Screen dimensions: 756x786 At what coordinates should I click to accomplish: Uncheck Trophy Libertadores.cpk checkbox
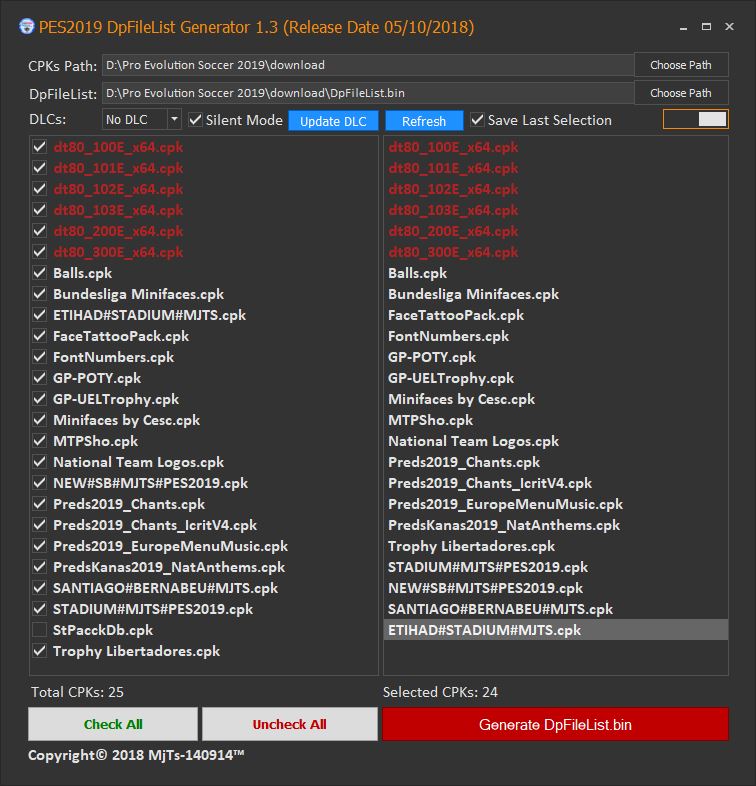tap(40, 651)
